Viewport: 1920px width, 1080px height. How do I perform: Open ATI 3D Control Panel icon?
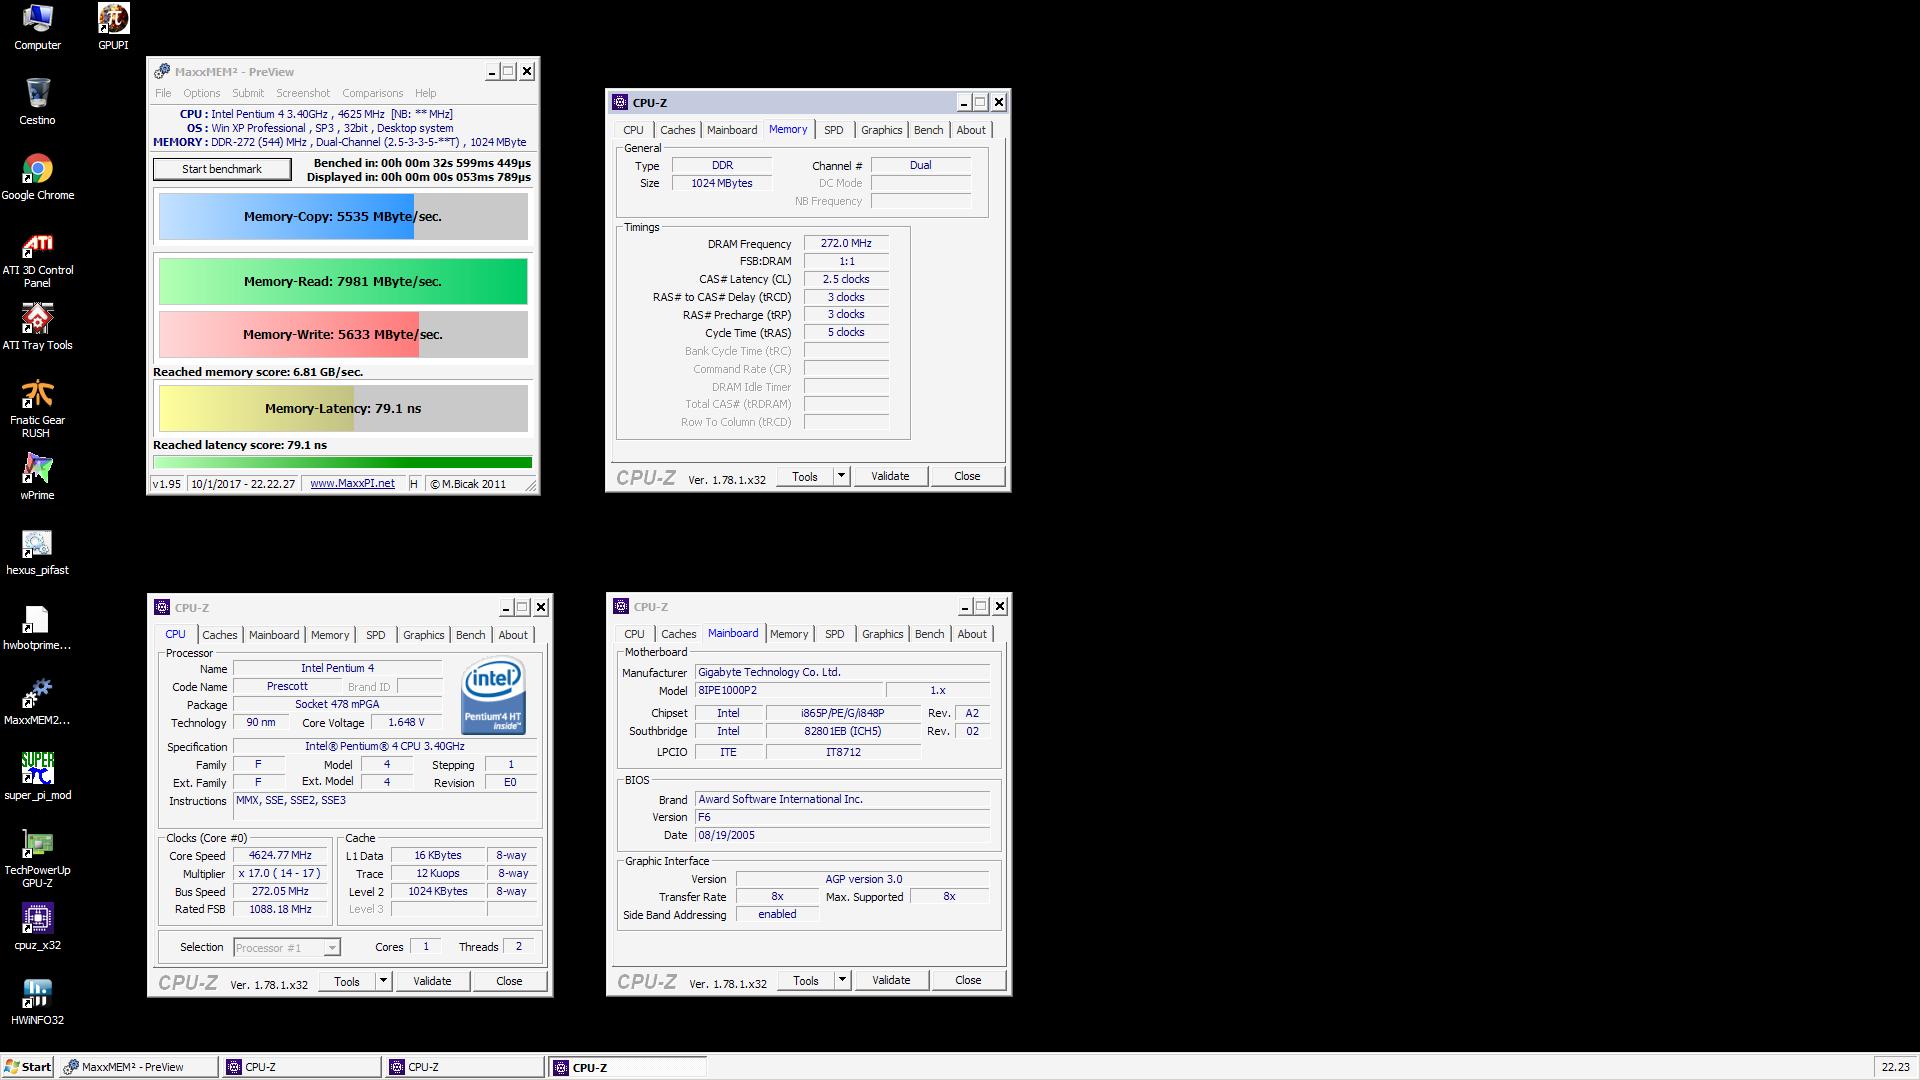tap(37, 259)
